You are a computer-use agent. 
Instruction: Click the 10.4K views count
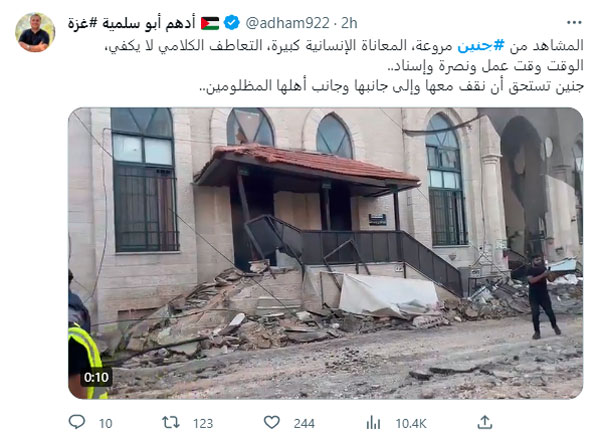coord(411,423)
